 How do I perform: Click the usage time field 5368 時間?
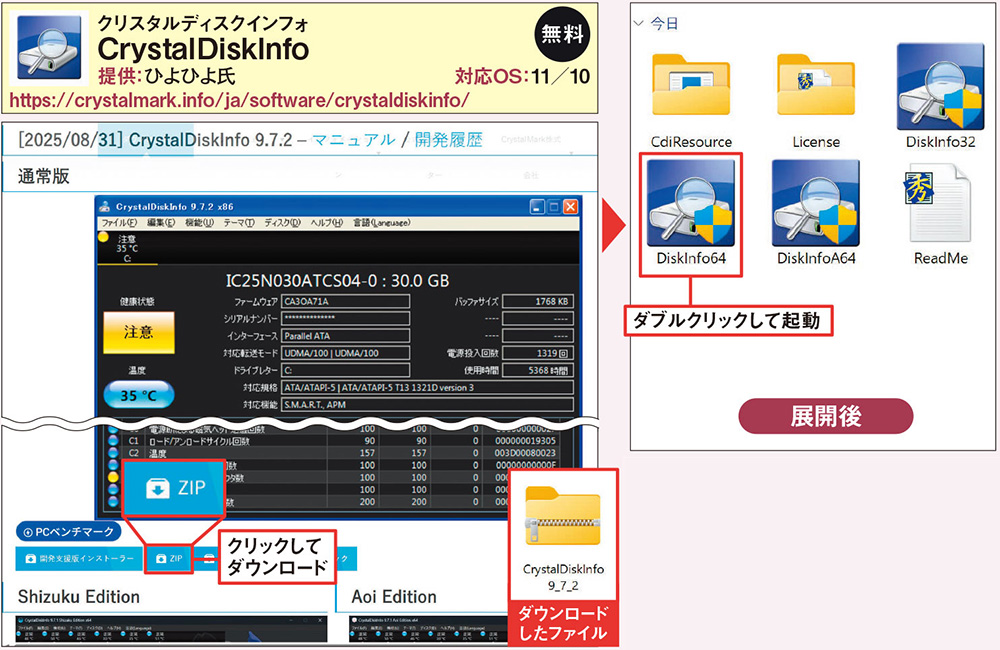(x=538, y=370)
